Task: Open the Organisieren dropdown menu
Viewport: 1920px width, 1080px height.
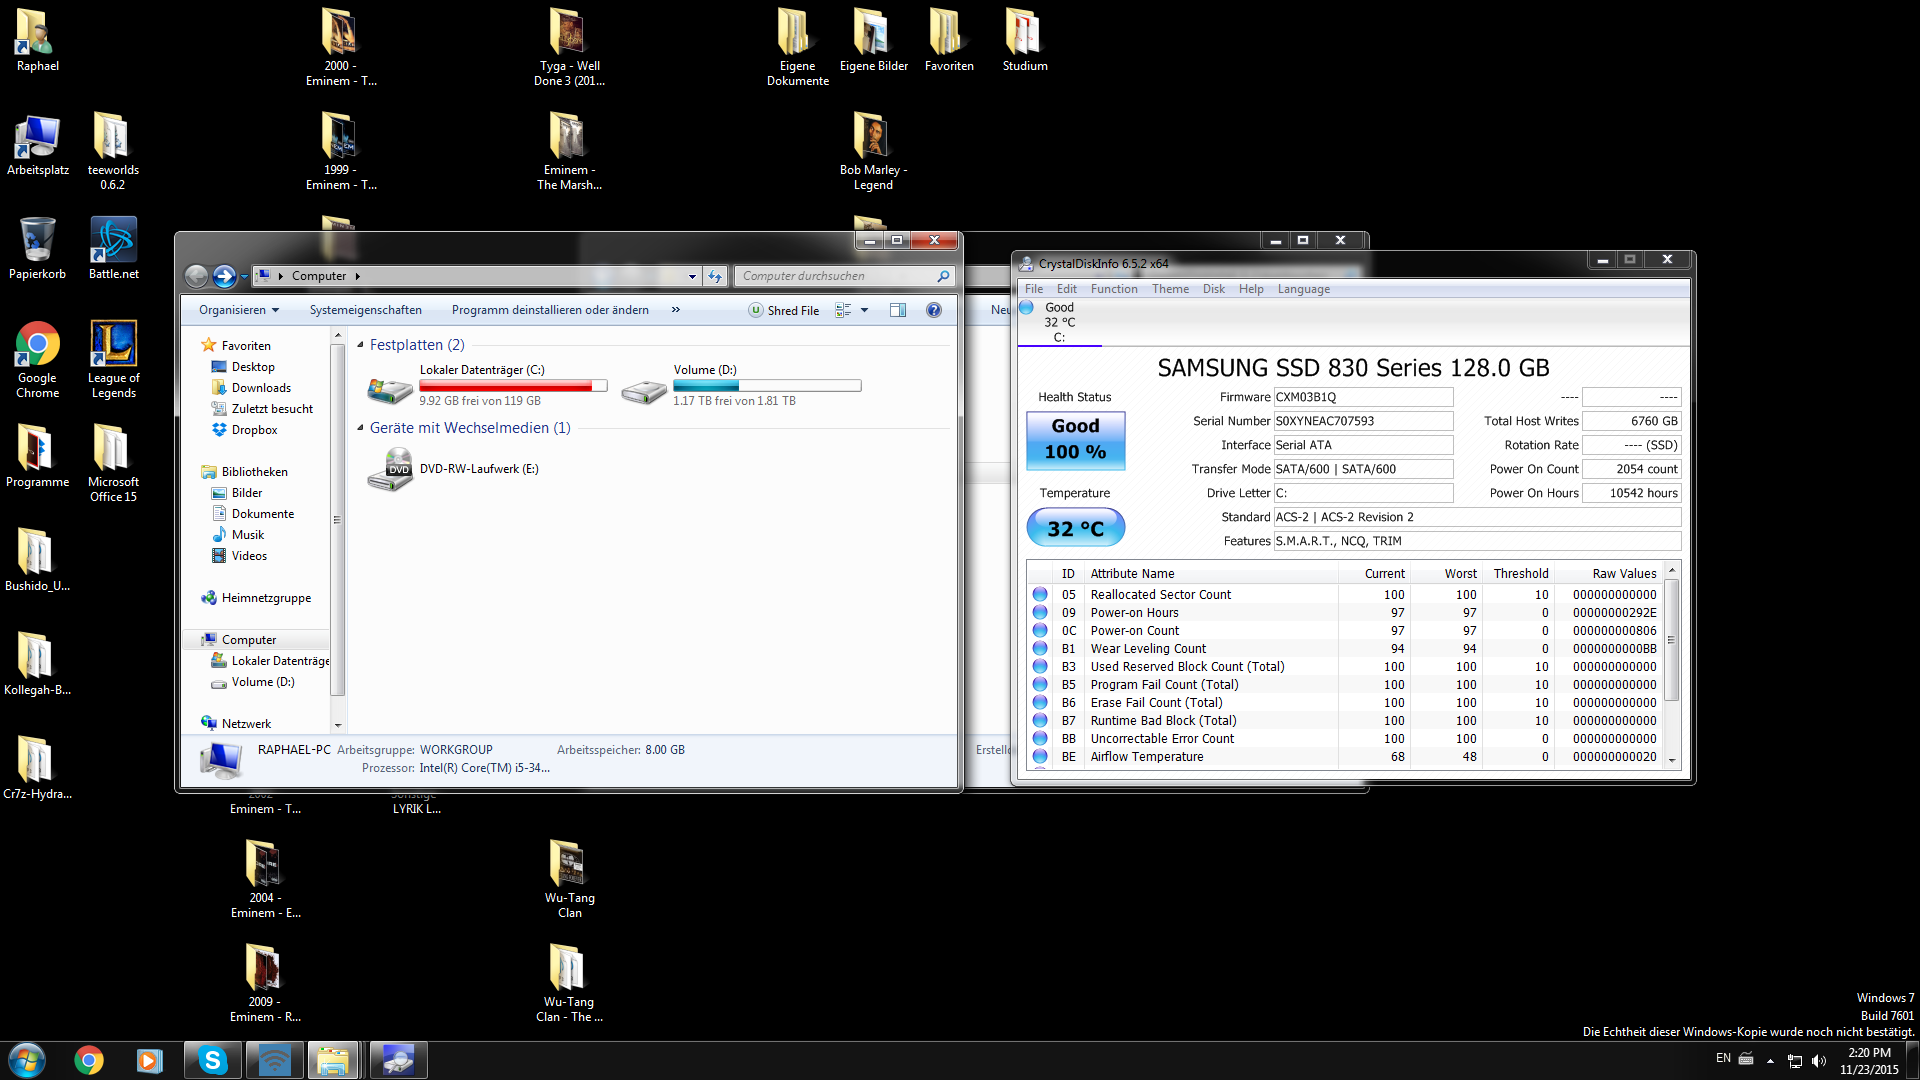Action: 238,310
